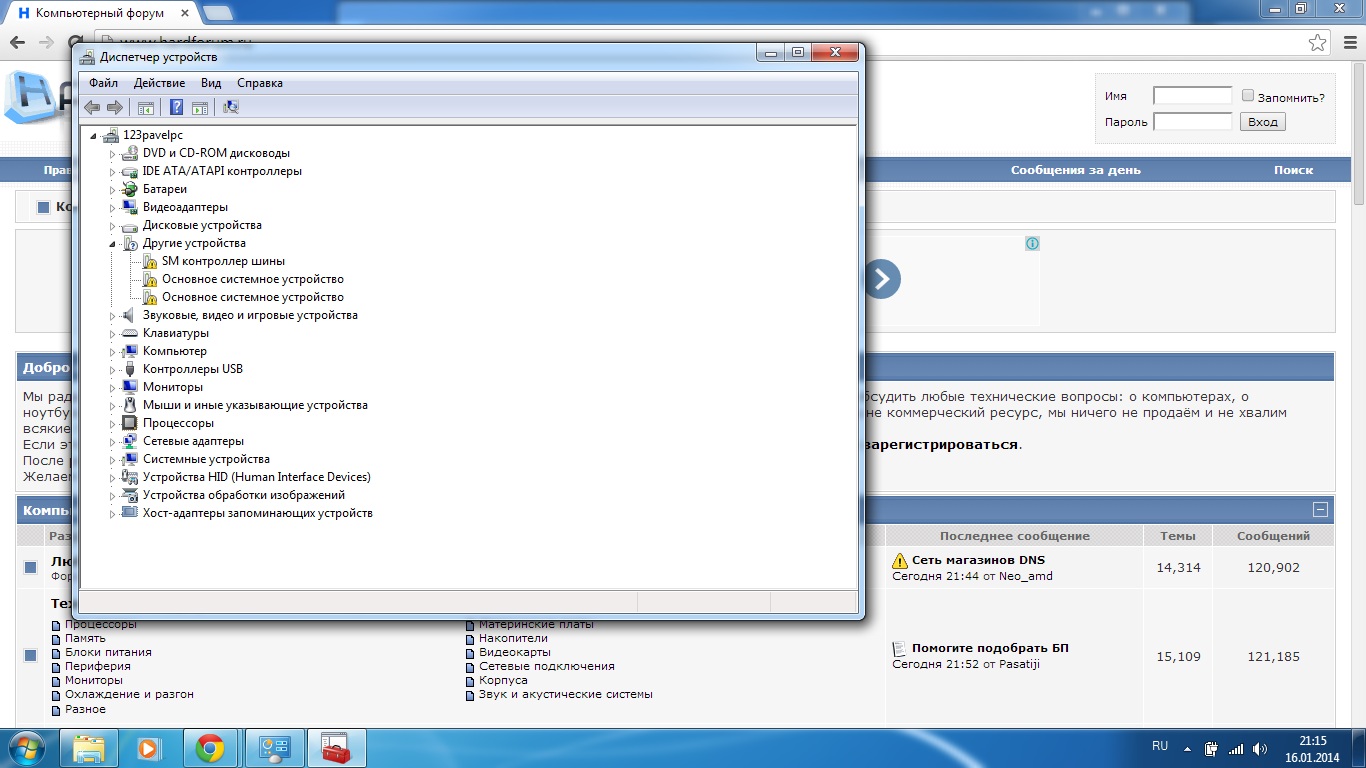Select the first Основное системное устройство entry
The width and height of the screenshot is (1366, 768).
(x=253, y=279)
